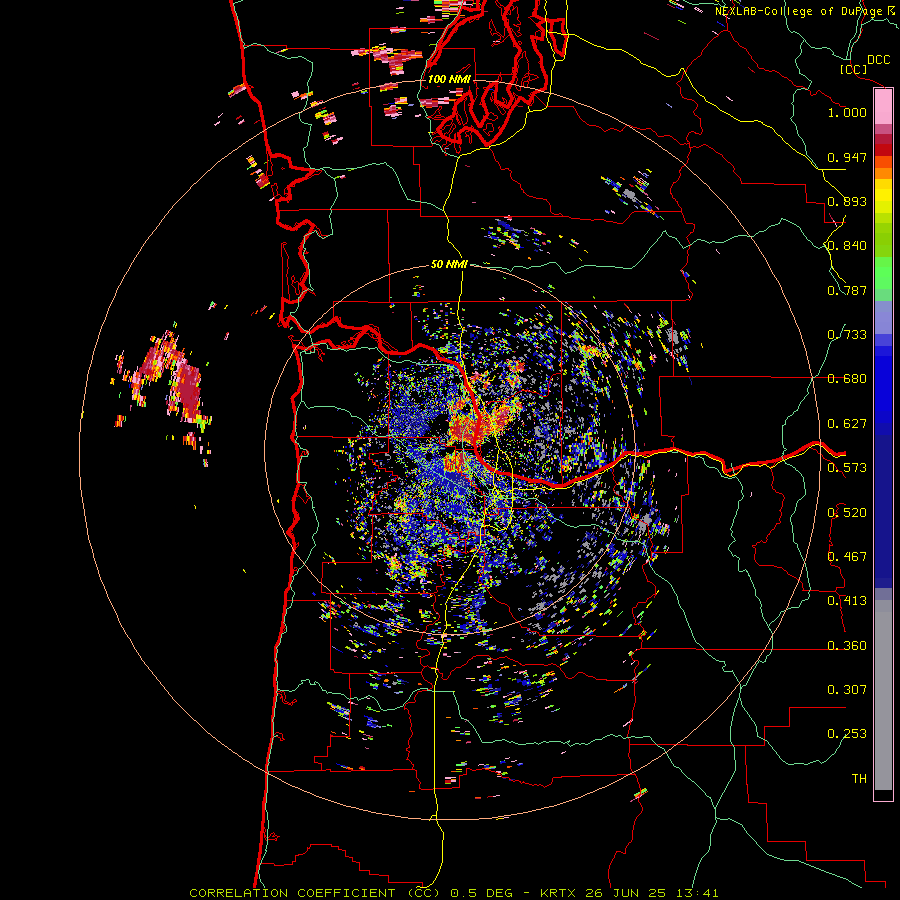Click the KRTX radar site identifier
Viewport: 900px width, 900px height.
[x=560, y=893]
